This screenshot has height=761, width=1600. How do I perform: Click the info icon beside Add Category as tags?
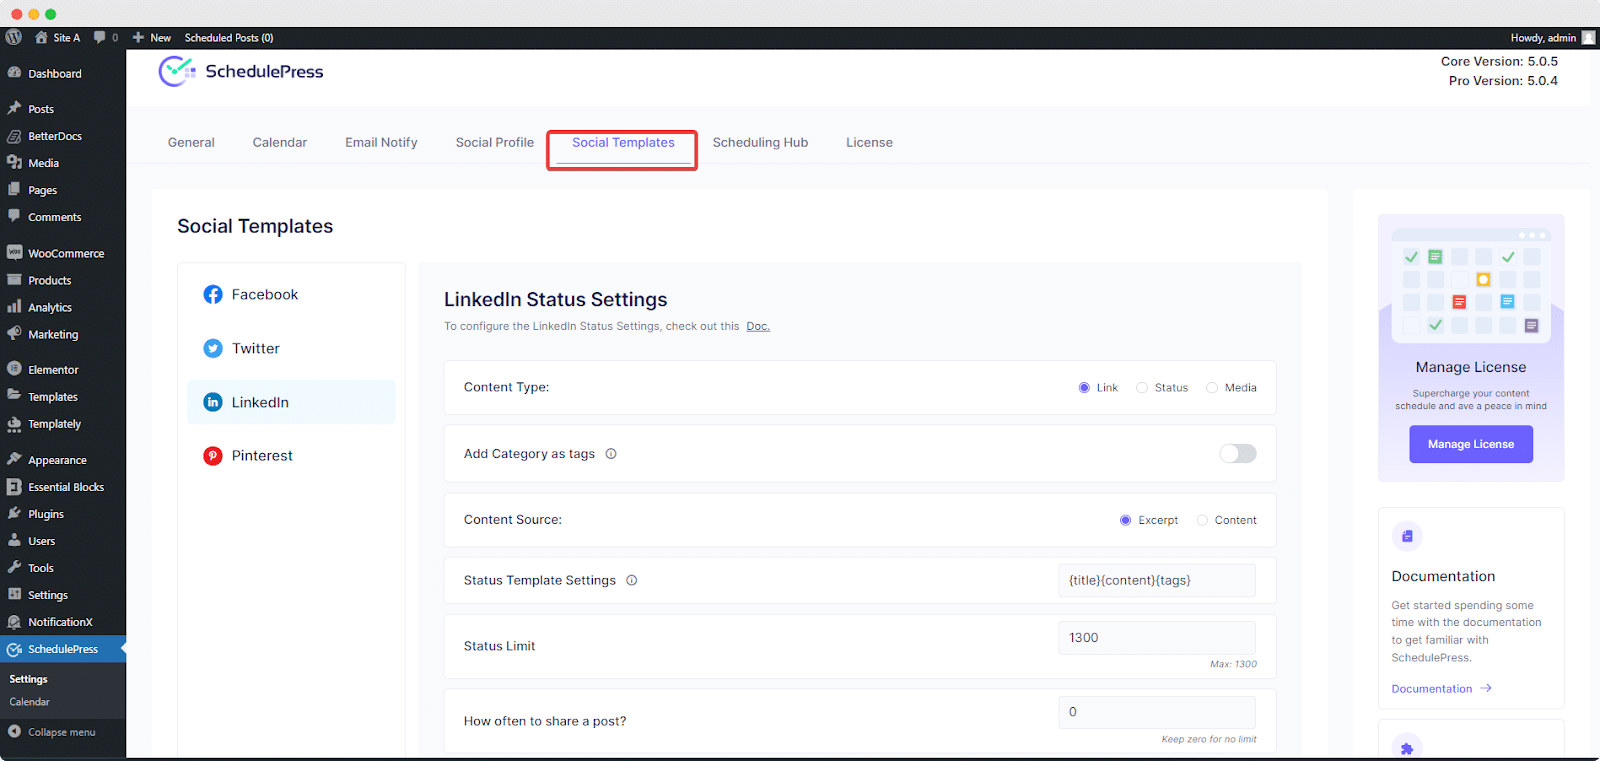pyautogui.click(x=611, y=454)
